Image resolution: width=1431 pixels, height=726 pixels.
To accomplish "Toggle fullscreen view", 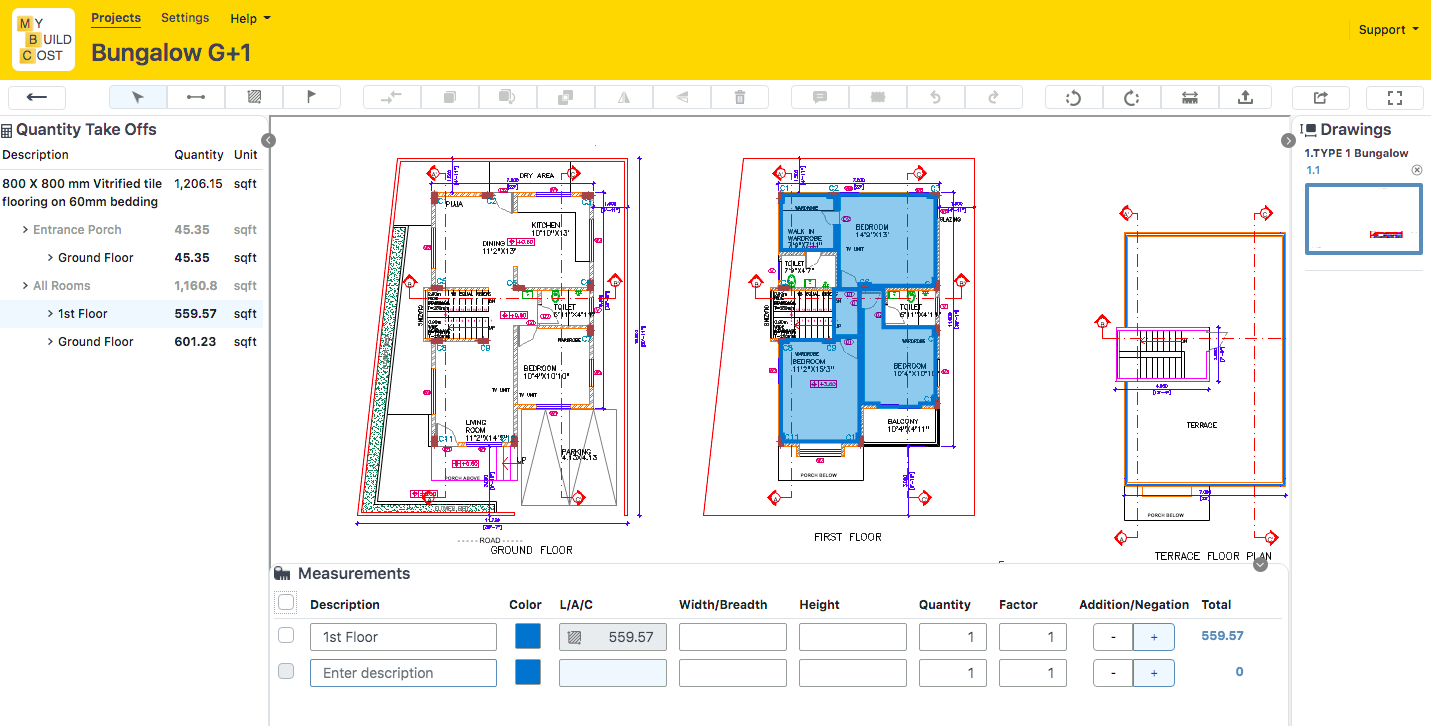I will point(1396,97).
